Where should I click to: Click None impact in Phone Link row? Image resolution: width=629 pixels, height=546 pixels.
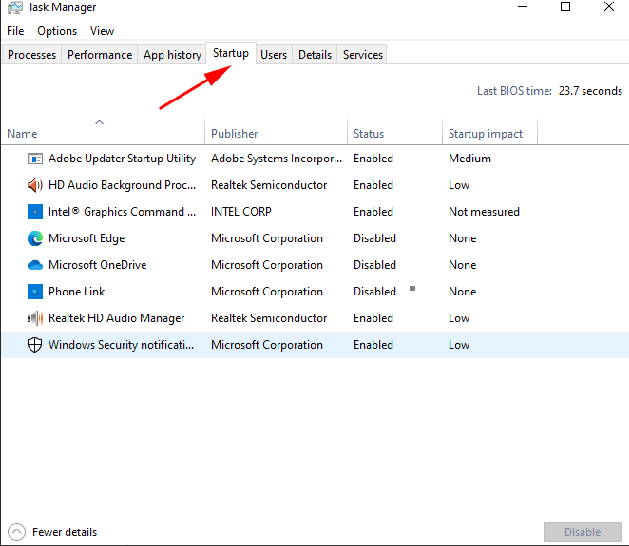coord(463,291)
